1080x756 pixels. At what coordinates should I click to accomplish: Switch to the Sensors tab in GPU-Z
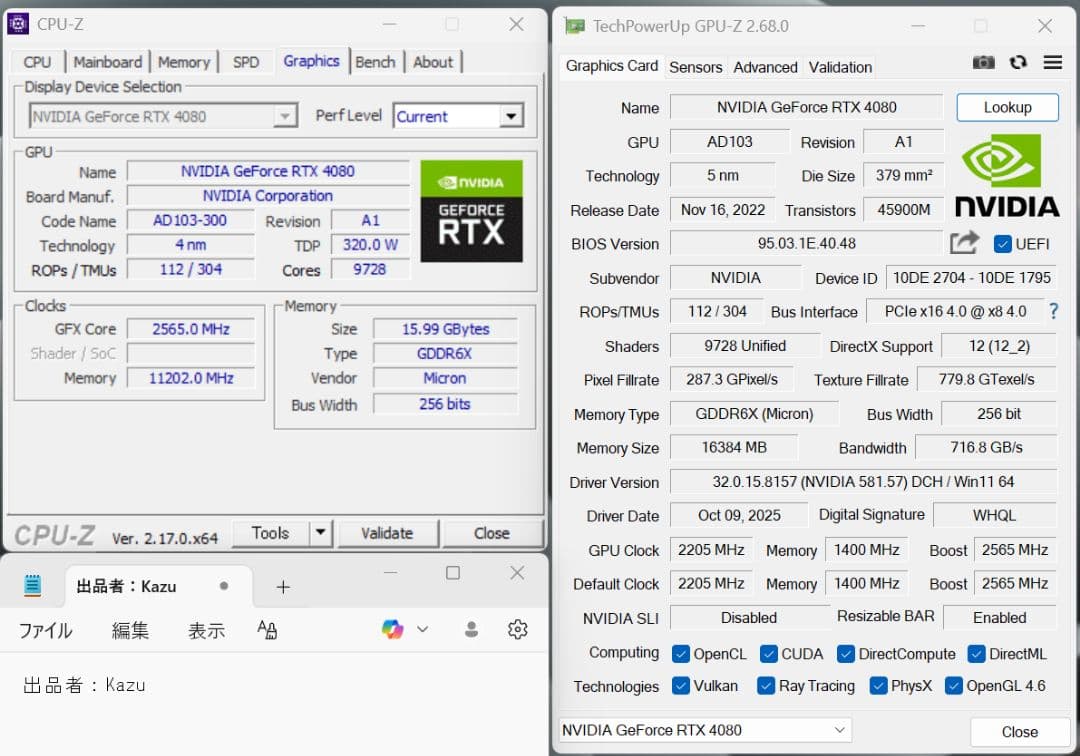tap(695, 67)
